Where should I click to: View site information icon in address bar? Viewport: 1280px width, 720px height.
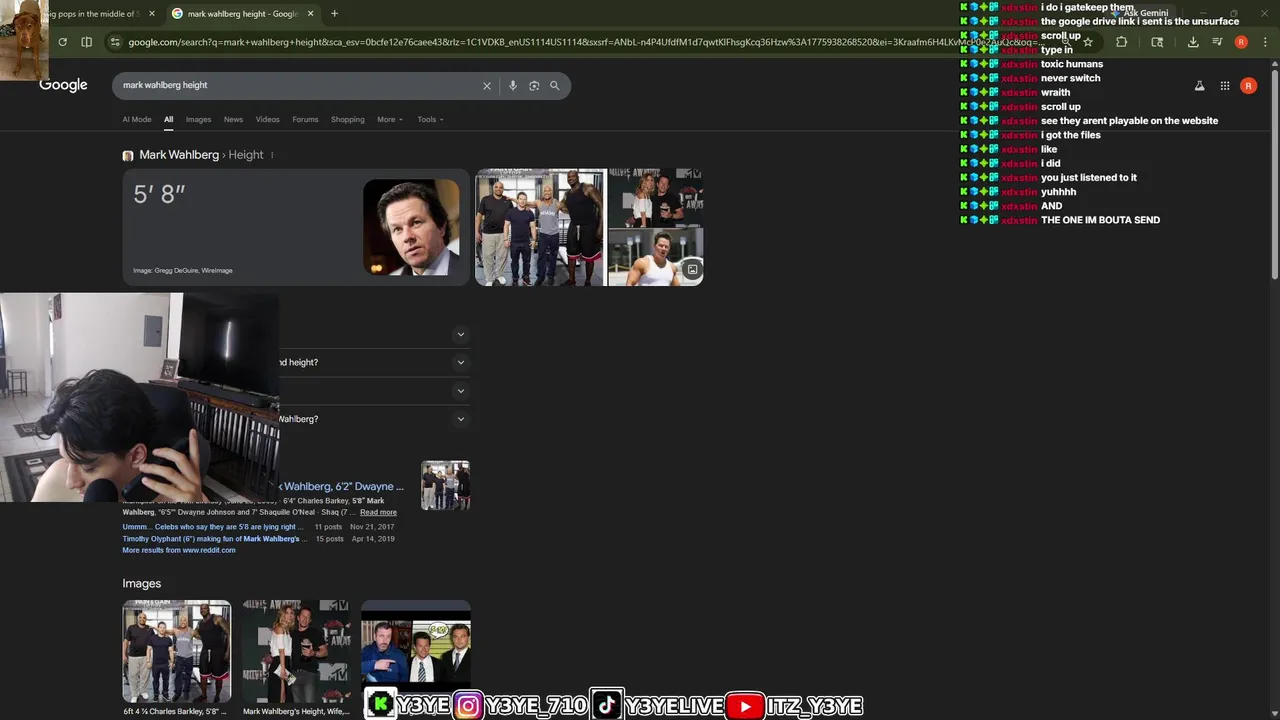[115, 42]
